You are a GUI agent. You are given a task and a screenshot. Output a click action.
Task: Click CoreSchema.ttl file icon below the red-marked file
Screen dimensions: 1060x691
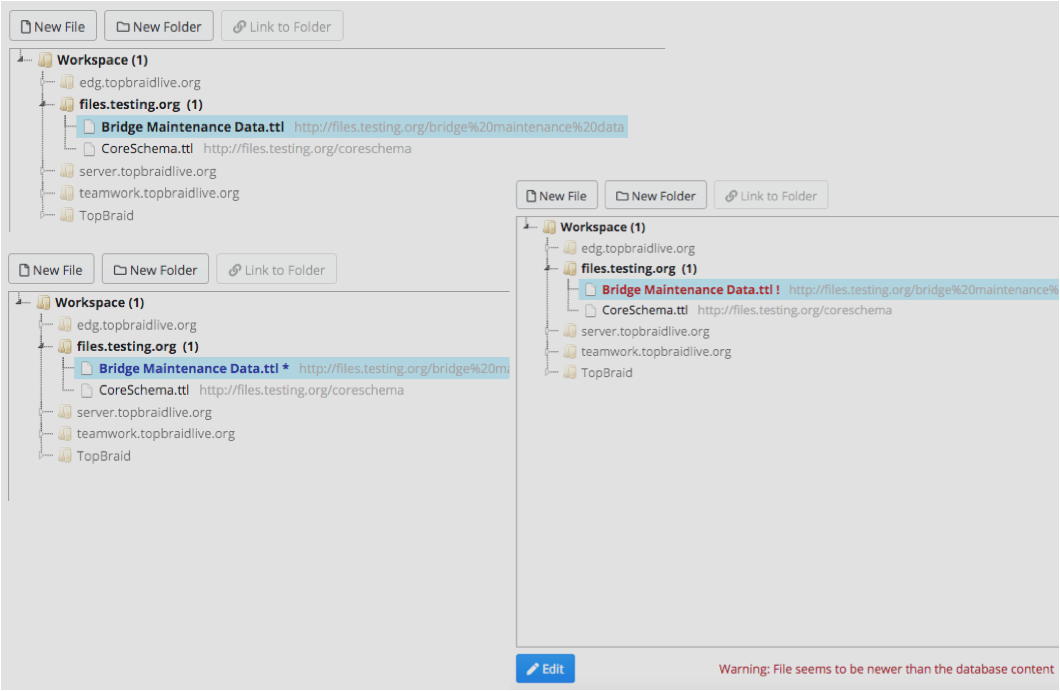click(x=590, y=311)
